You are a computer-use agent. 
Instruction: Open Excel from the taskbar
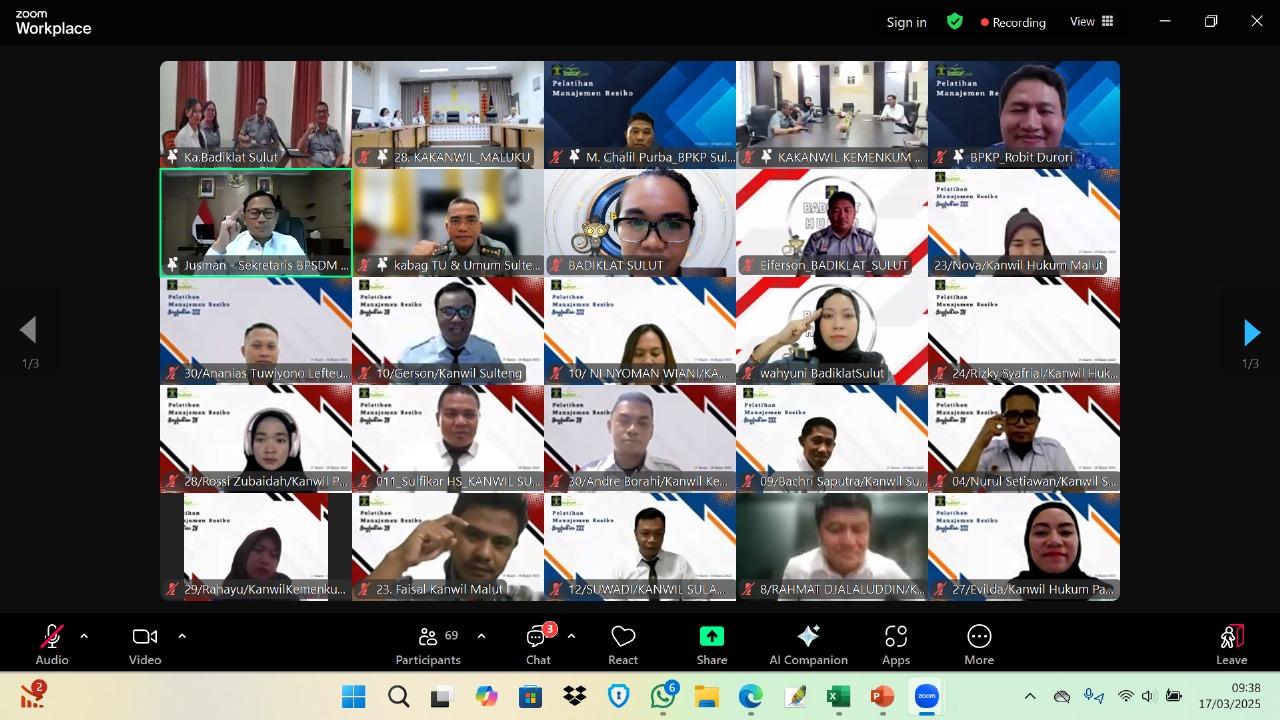tap(838, 697)
